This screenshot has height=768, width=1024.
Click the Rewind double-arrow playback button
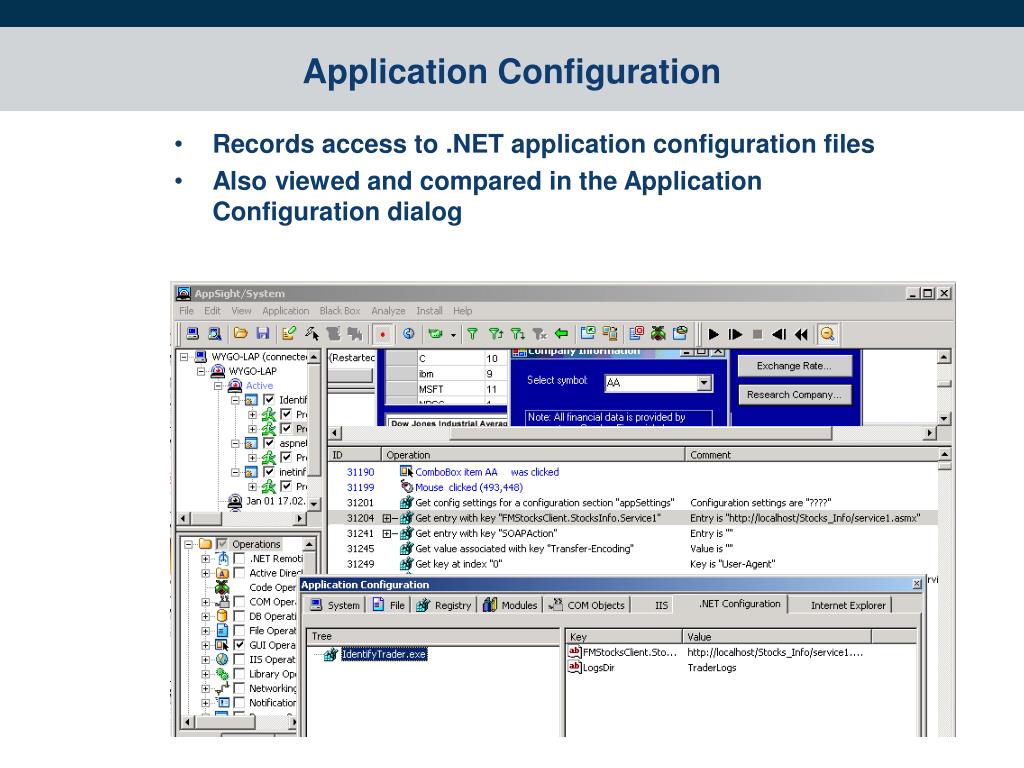point(801,334)
